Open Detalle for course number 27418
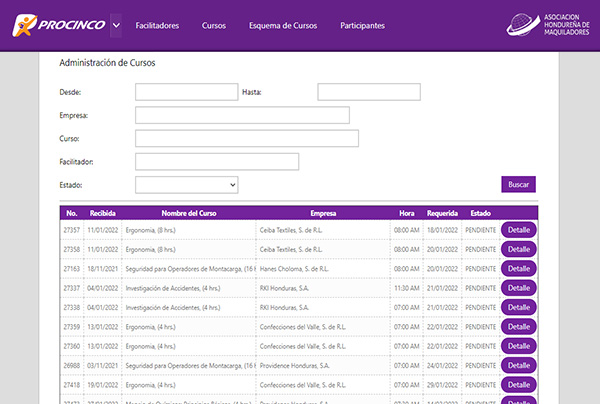 pyautogui.click(x=518, y=384)
